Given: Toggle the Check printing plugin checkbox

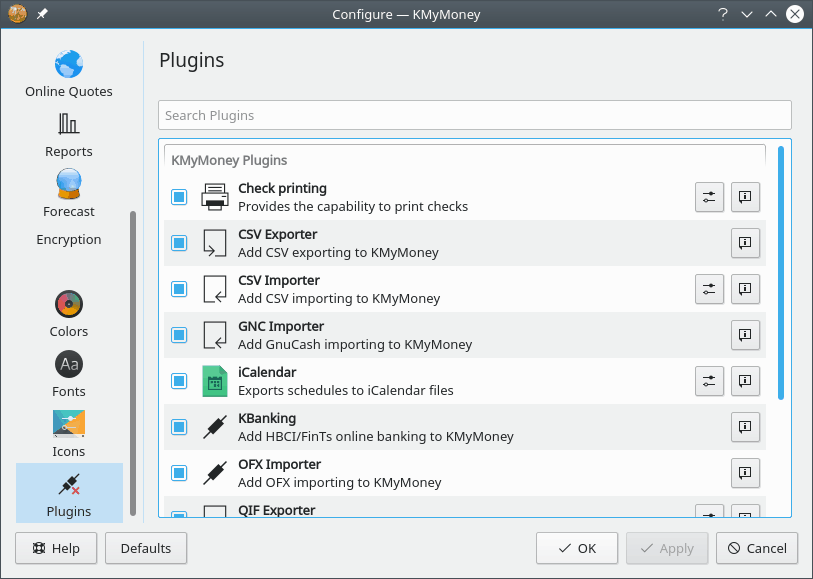Looking at the screenshot, I should [x=179, y=197].
